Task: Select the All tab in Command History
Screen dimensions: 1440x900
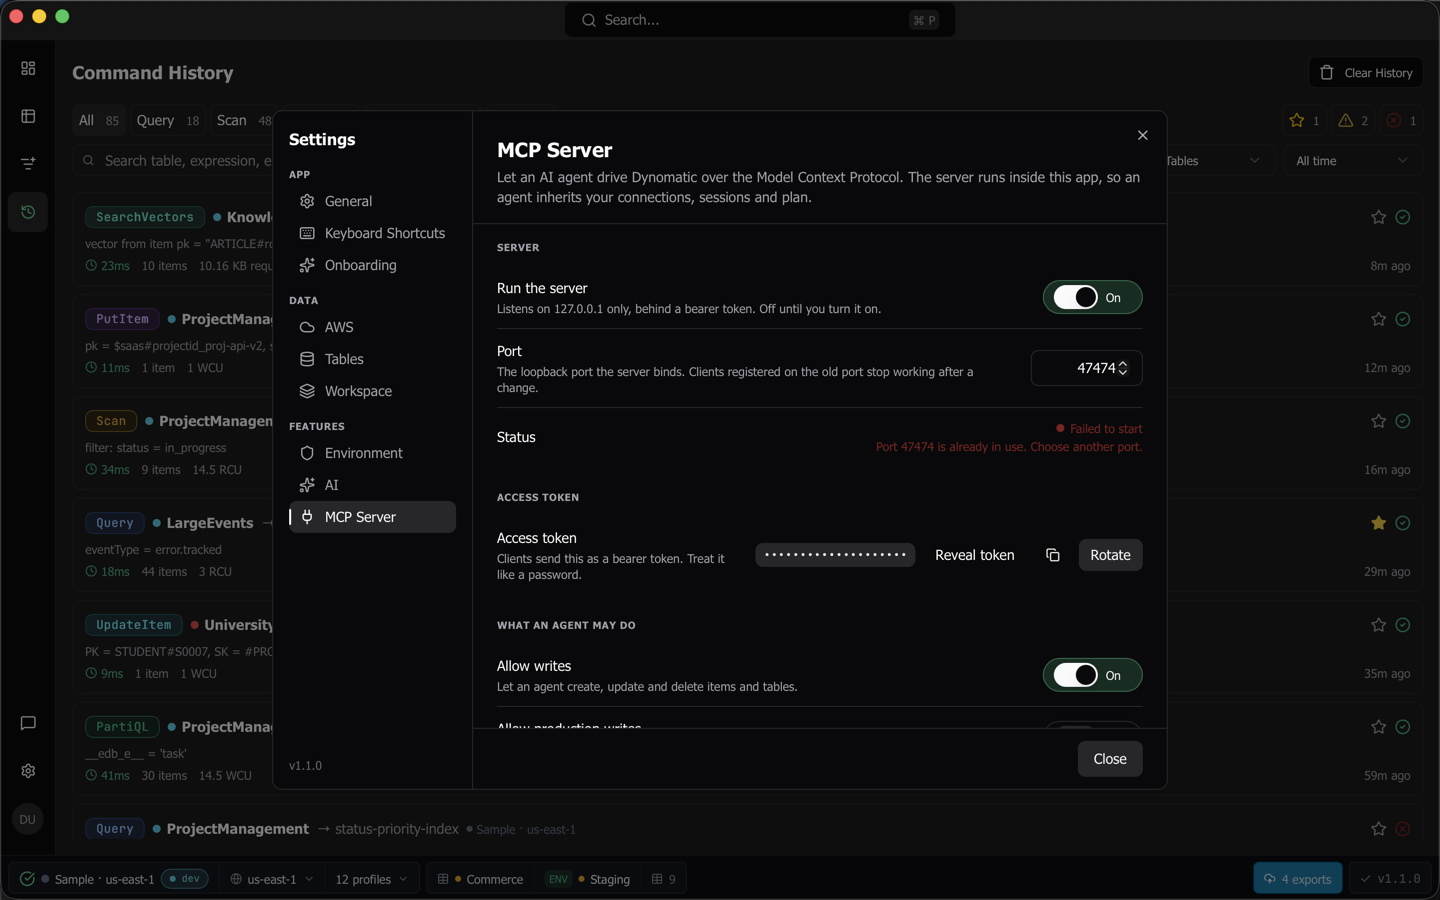Action: click(99, 121)
